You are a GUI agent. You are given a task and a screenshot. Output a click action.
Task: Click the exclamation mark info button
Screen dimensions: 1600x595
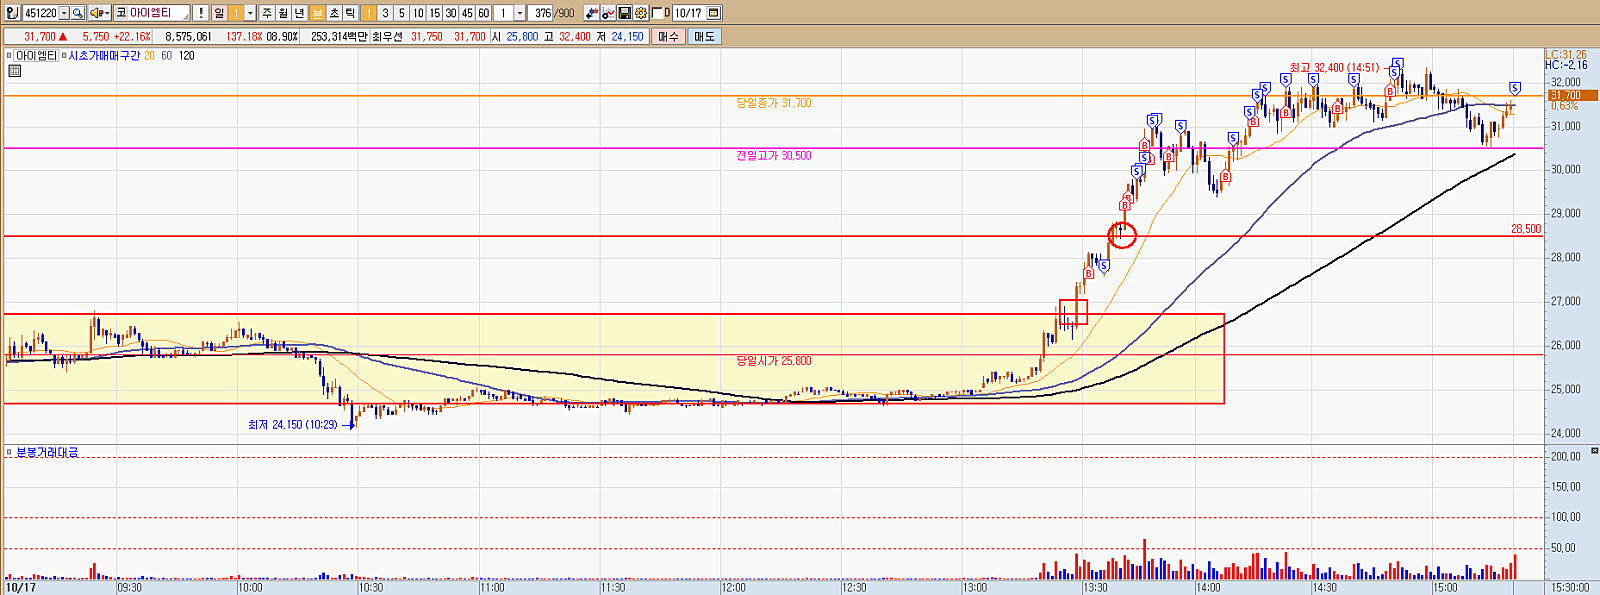[x=201, y=13]
